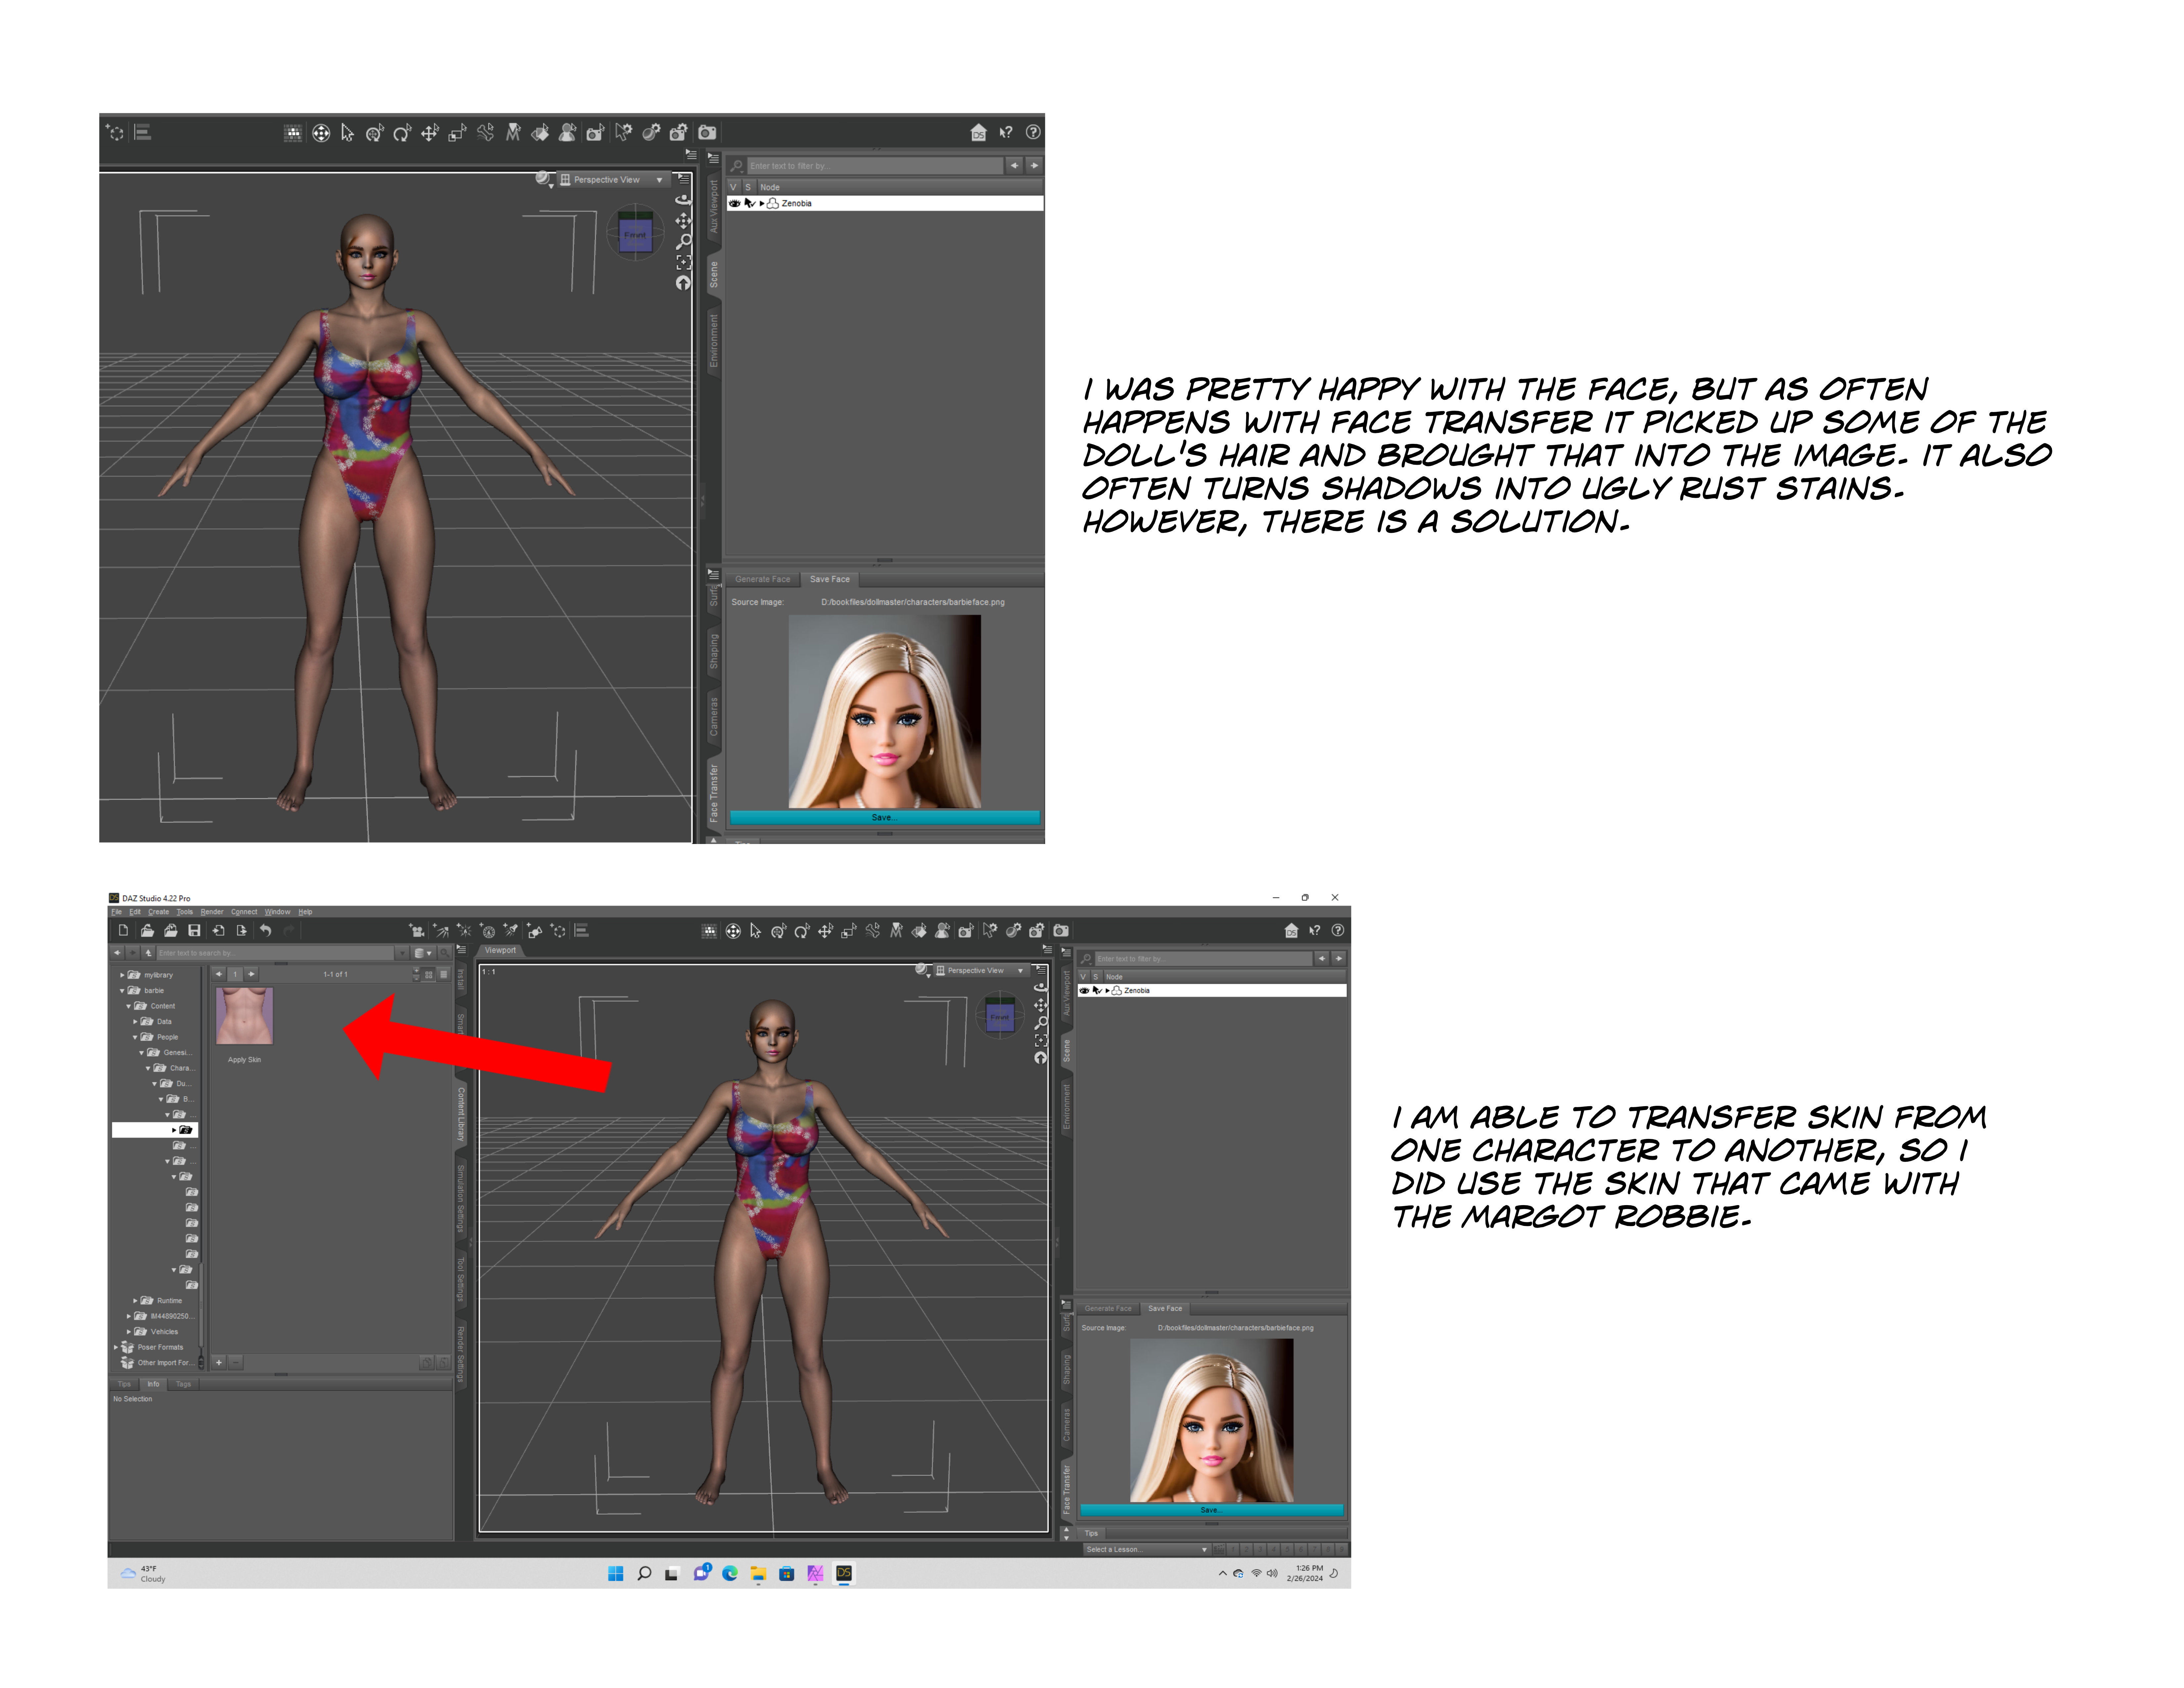The width and height of the screenshot is (2184, 1688).
Task: Select Apply Skin thumbnail in content library
Action: click(244, 1016)
